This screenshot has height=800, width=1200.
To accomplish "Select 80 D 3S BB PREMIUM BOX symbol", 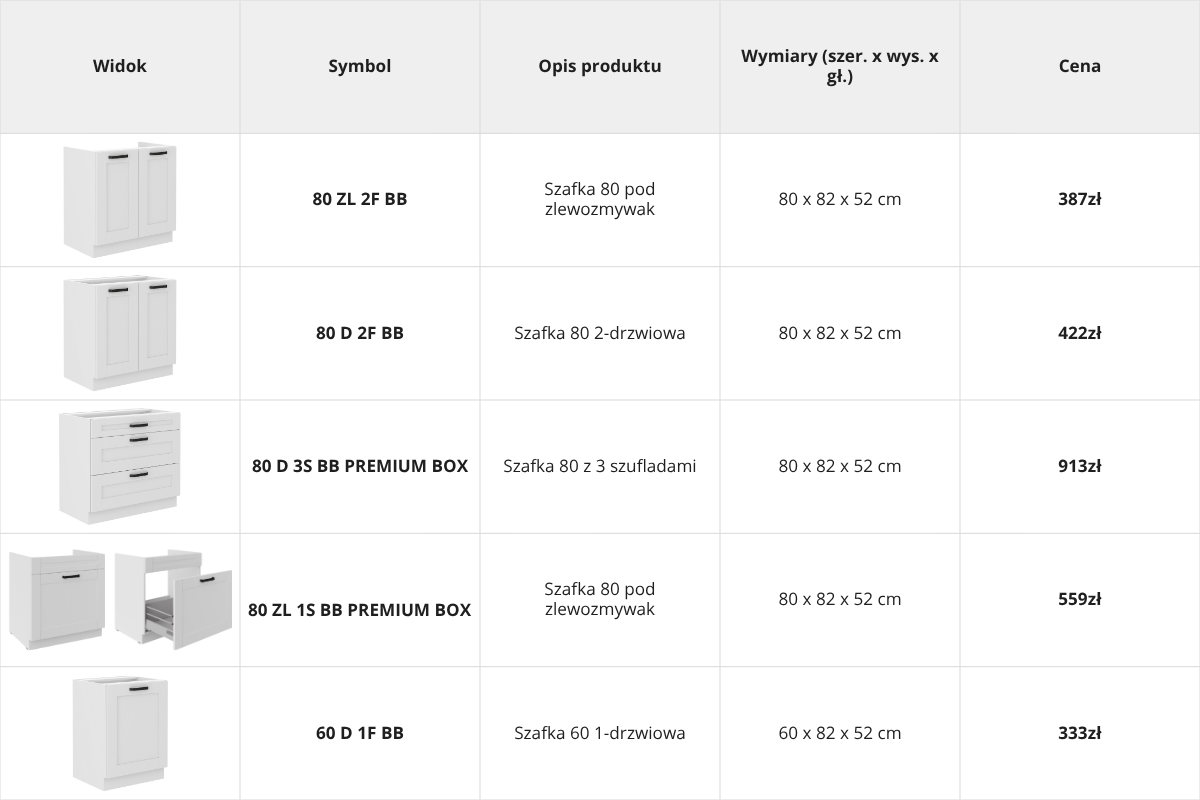I will tap(360, 466).
